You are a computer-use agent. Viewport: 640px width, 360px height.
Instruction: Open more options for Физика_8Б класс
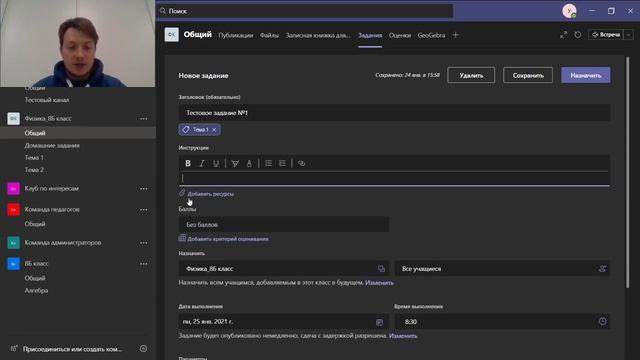144,119
